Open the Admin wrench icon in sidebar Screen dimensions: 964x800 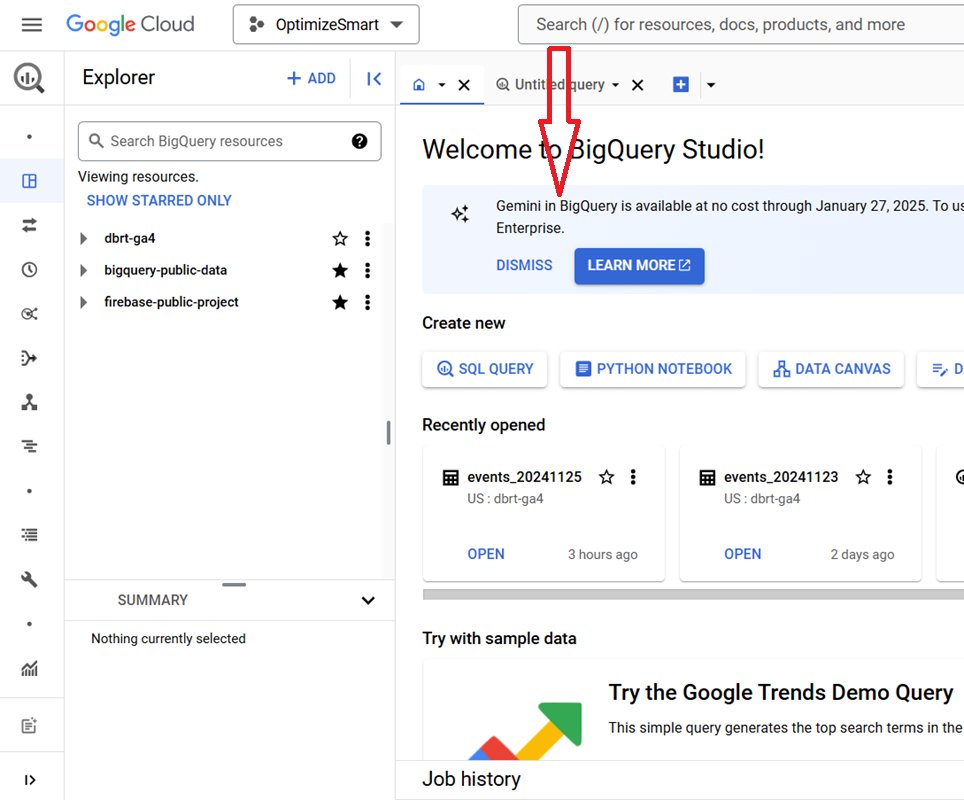pos(31,578)
